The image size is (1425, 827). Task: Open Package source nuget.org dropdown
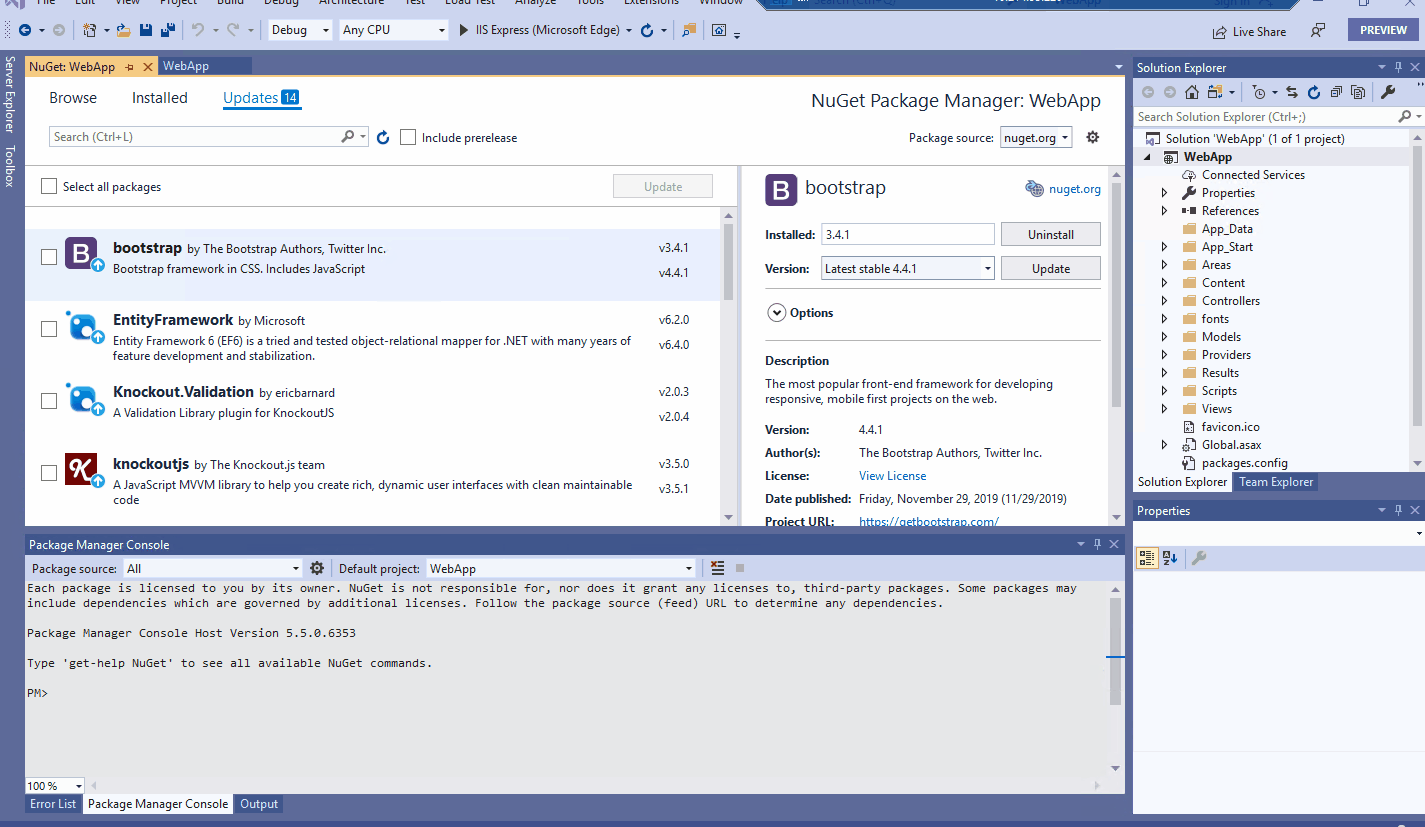tap(1036, 138)
